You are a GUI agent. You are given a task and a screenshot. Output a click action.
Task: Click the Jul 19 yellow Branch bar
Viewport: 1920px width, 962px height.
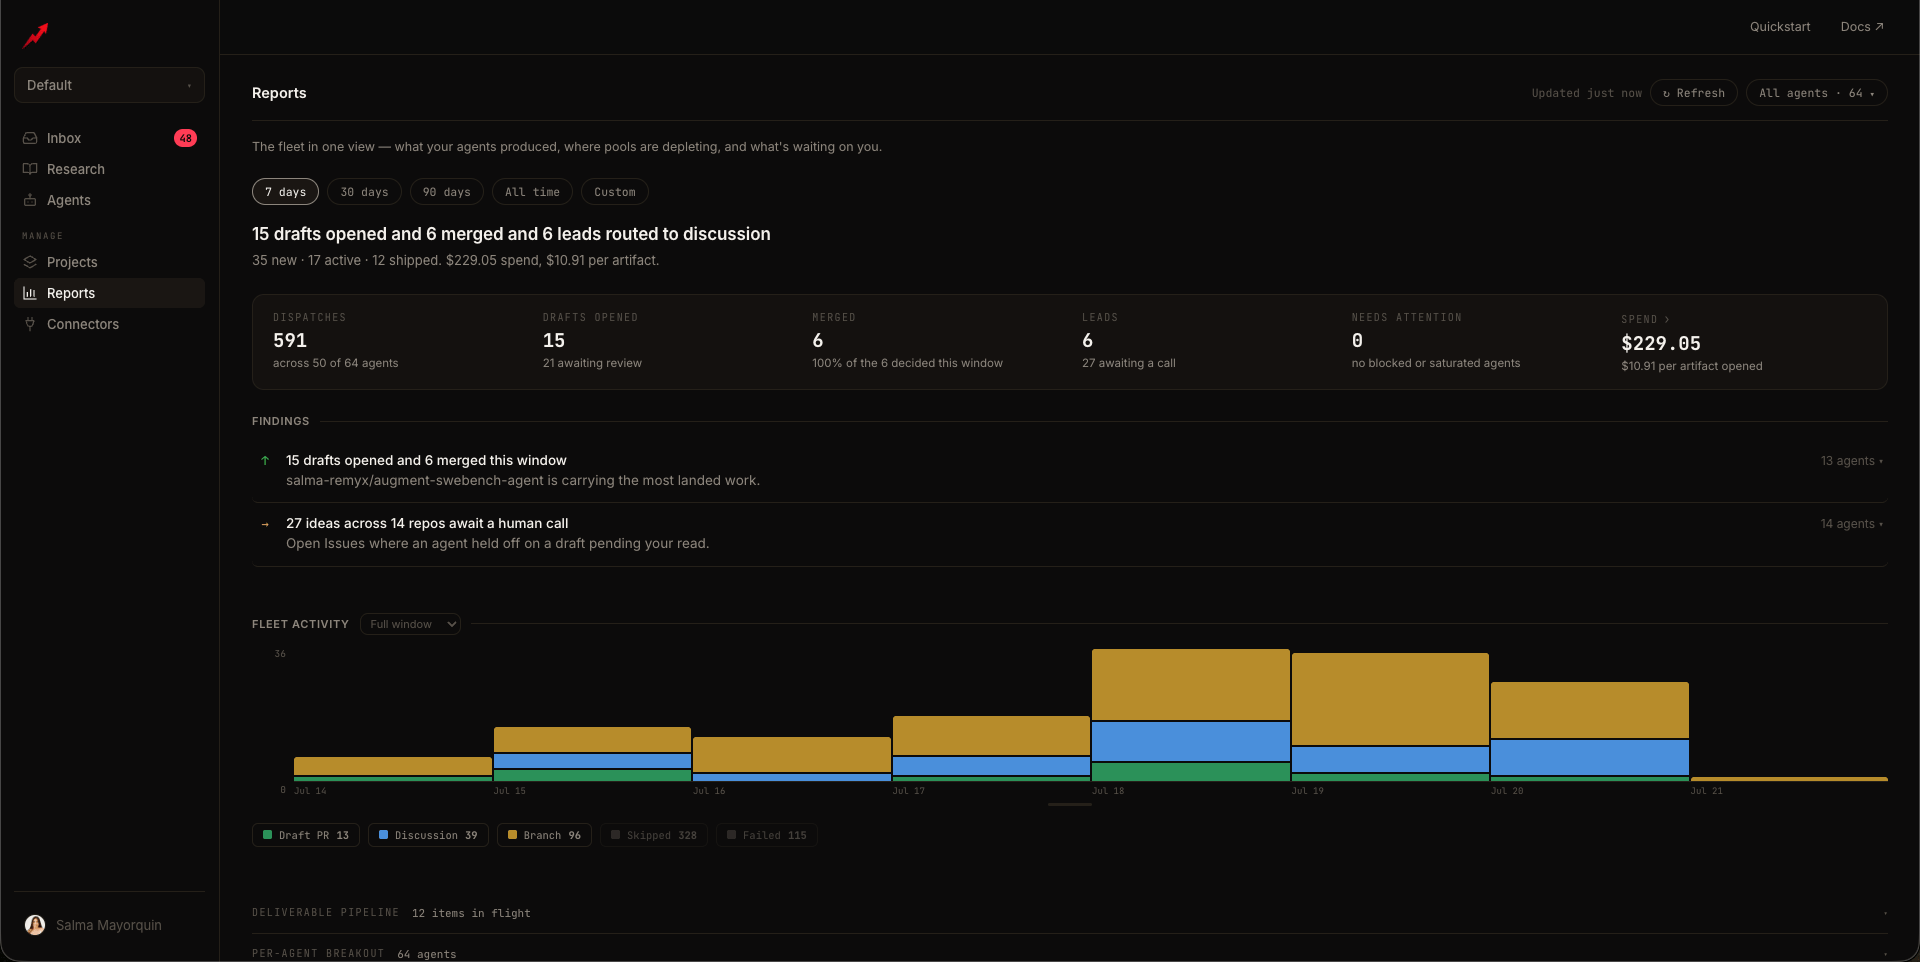(x=1390, y=699)
